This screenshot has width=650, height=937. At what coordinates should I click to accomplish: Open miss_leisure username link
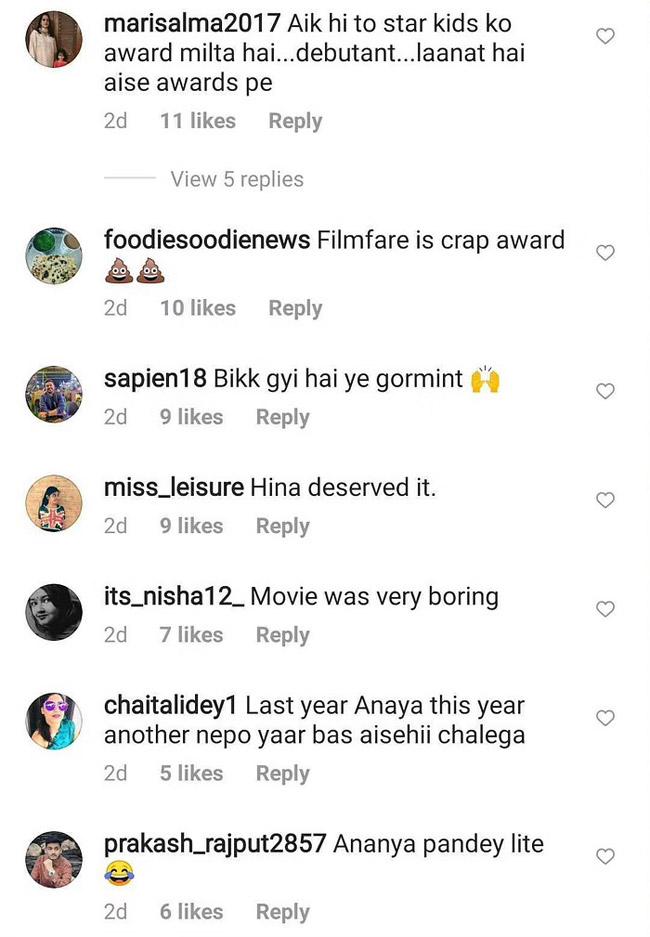pyautogui.click(x=174, y=487)
